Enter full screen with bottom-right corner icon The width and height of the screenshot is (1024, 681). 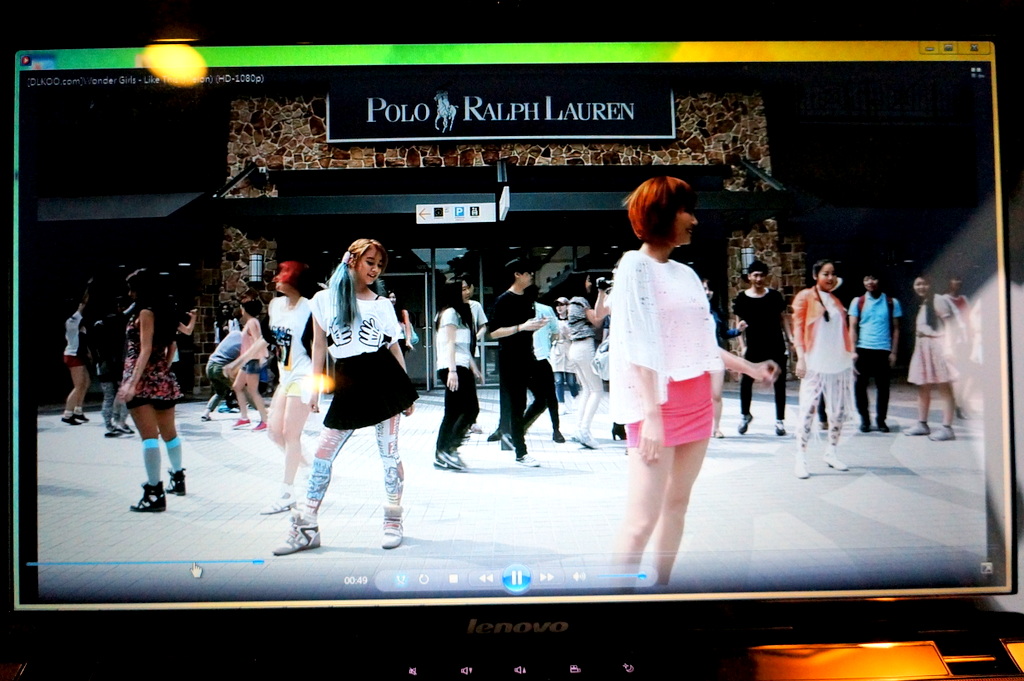coord(986,568)
